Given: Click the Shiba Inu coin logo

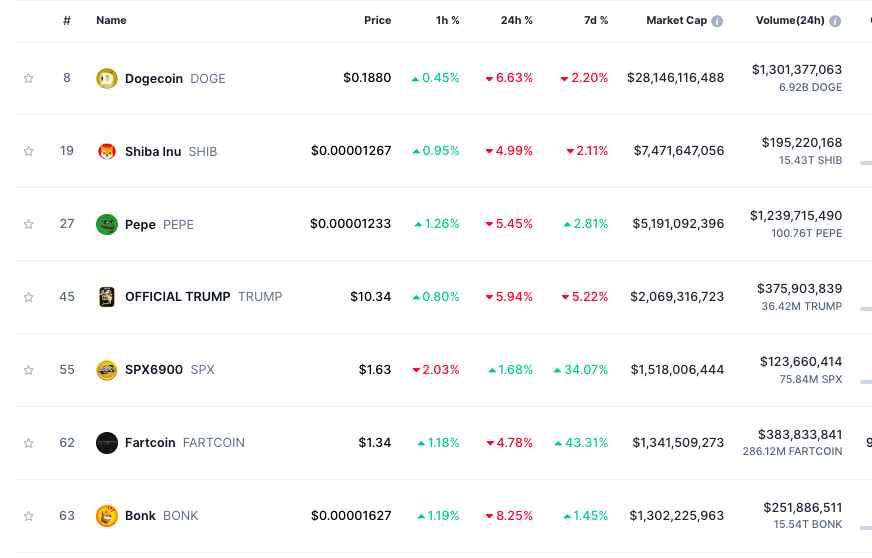Looking at the screenshot, I should tap(106, 151).
